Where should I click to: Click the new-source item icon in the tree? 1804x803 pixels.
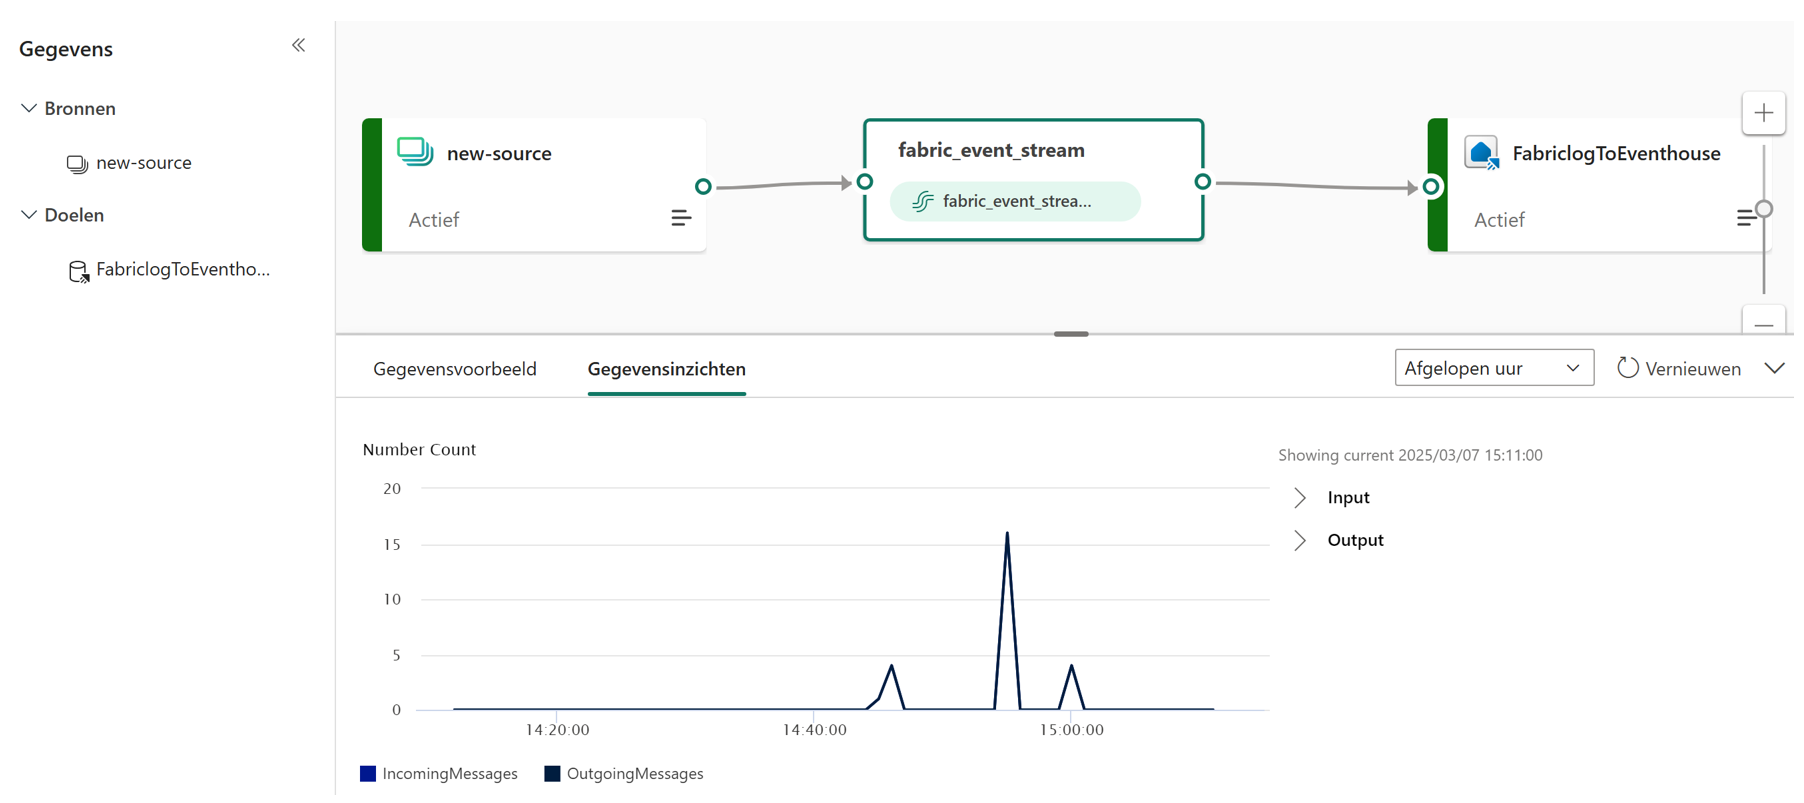coord(77,163)
